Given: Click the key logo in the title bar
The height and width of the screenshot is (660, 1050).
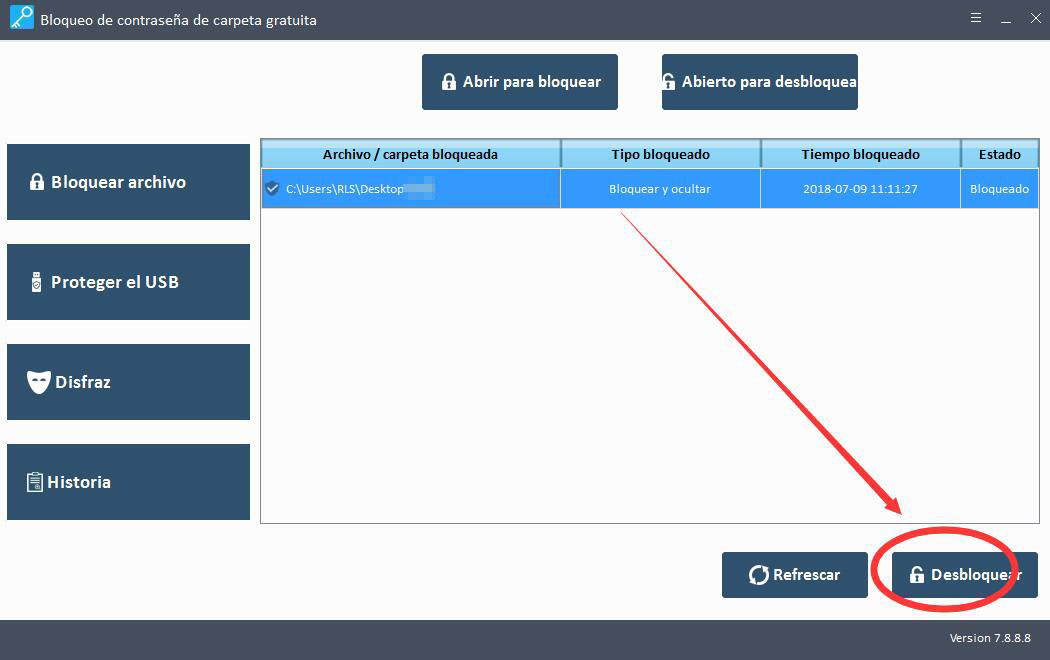Looking at the screenshot, I should pos(22,19).
